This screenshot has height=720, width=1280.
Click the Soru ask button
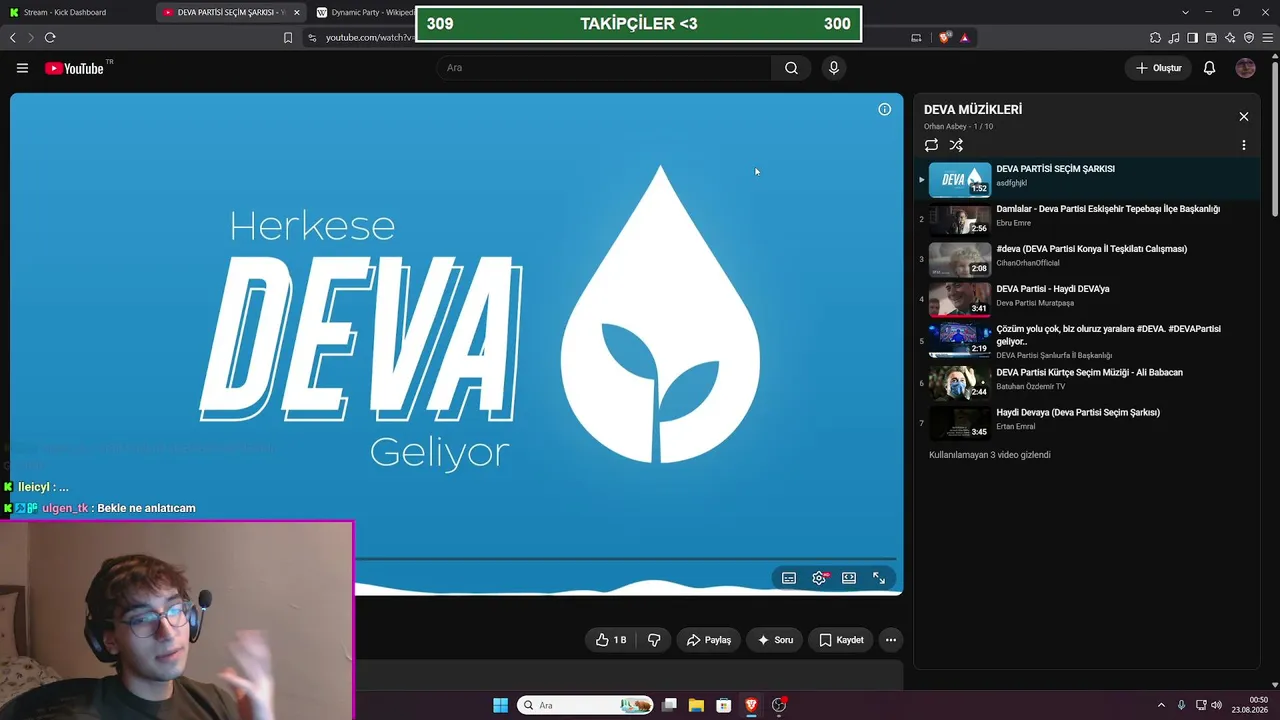click(x=775, y=640)
